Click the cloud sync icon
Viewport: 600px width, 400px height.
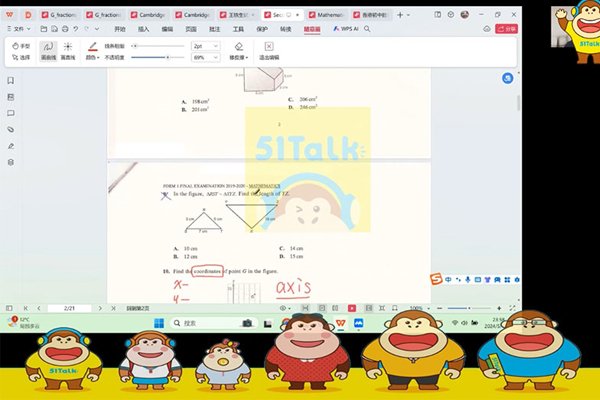(x=487, y=29)
